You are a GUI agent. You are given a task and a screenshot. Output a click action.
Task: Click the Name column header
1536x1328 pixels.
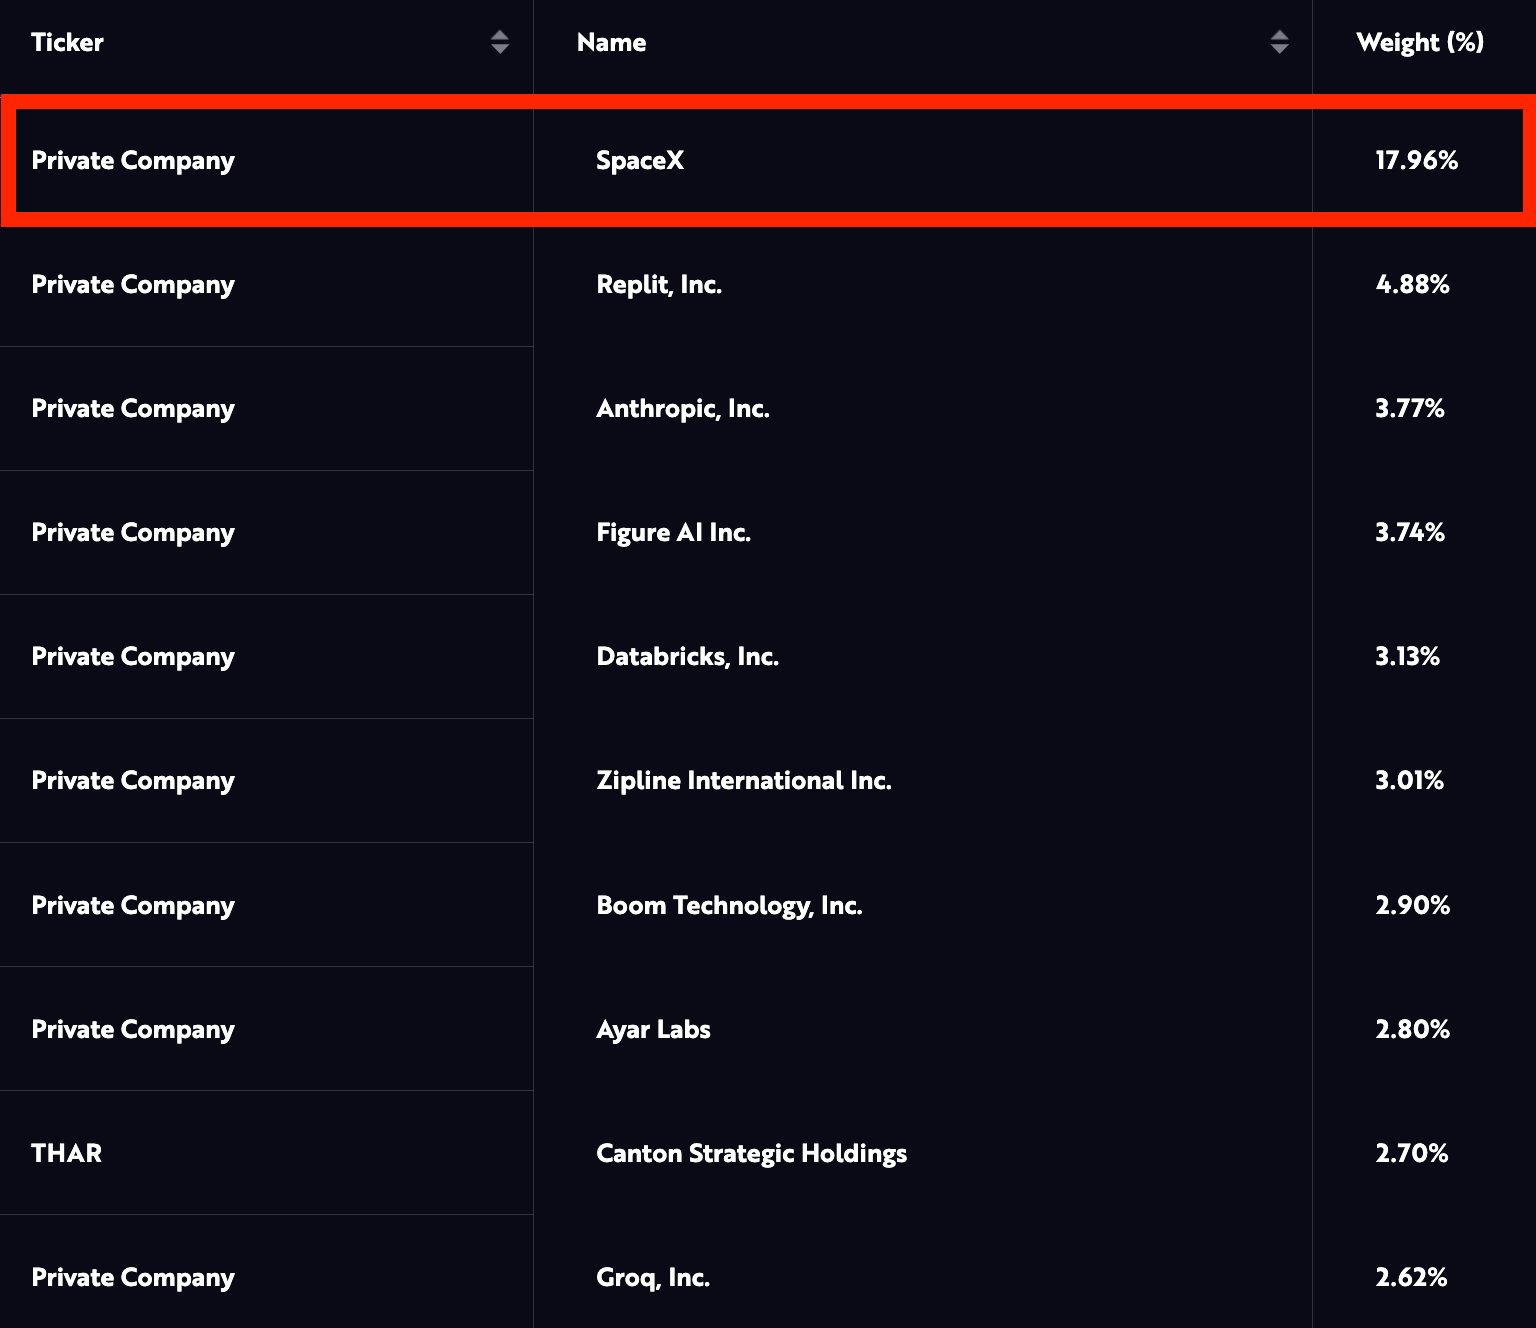click(x=611, y=43)
